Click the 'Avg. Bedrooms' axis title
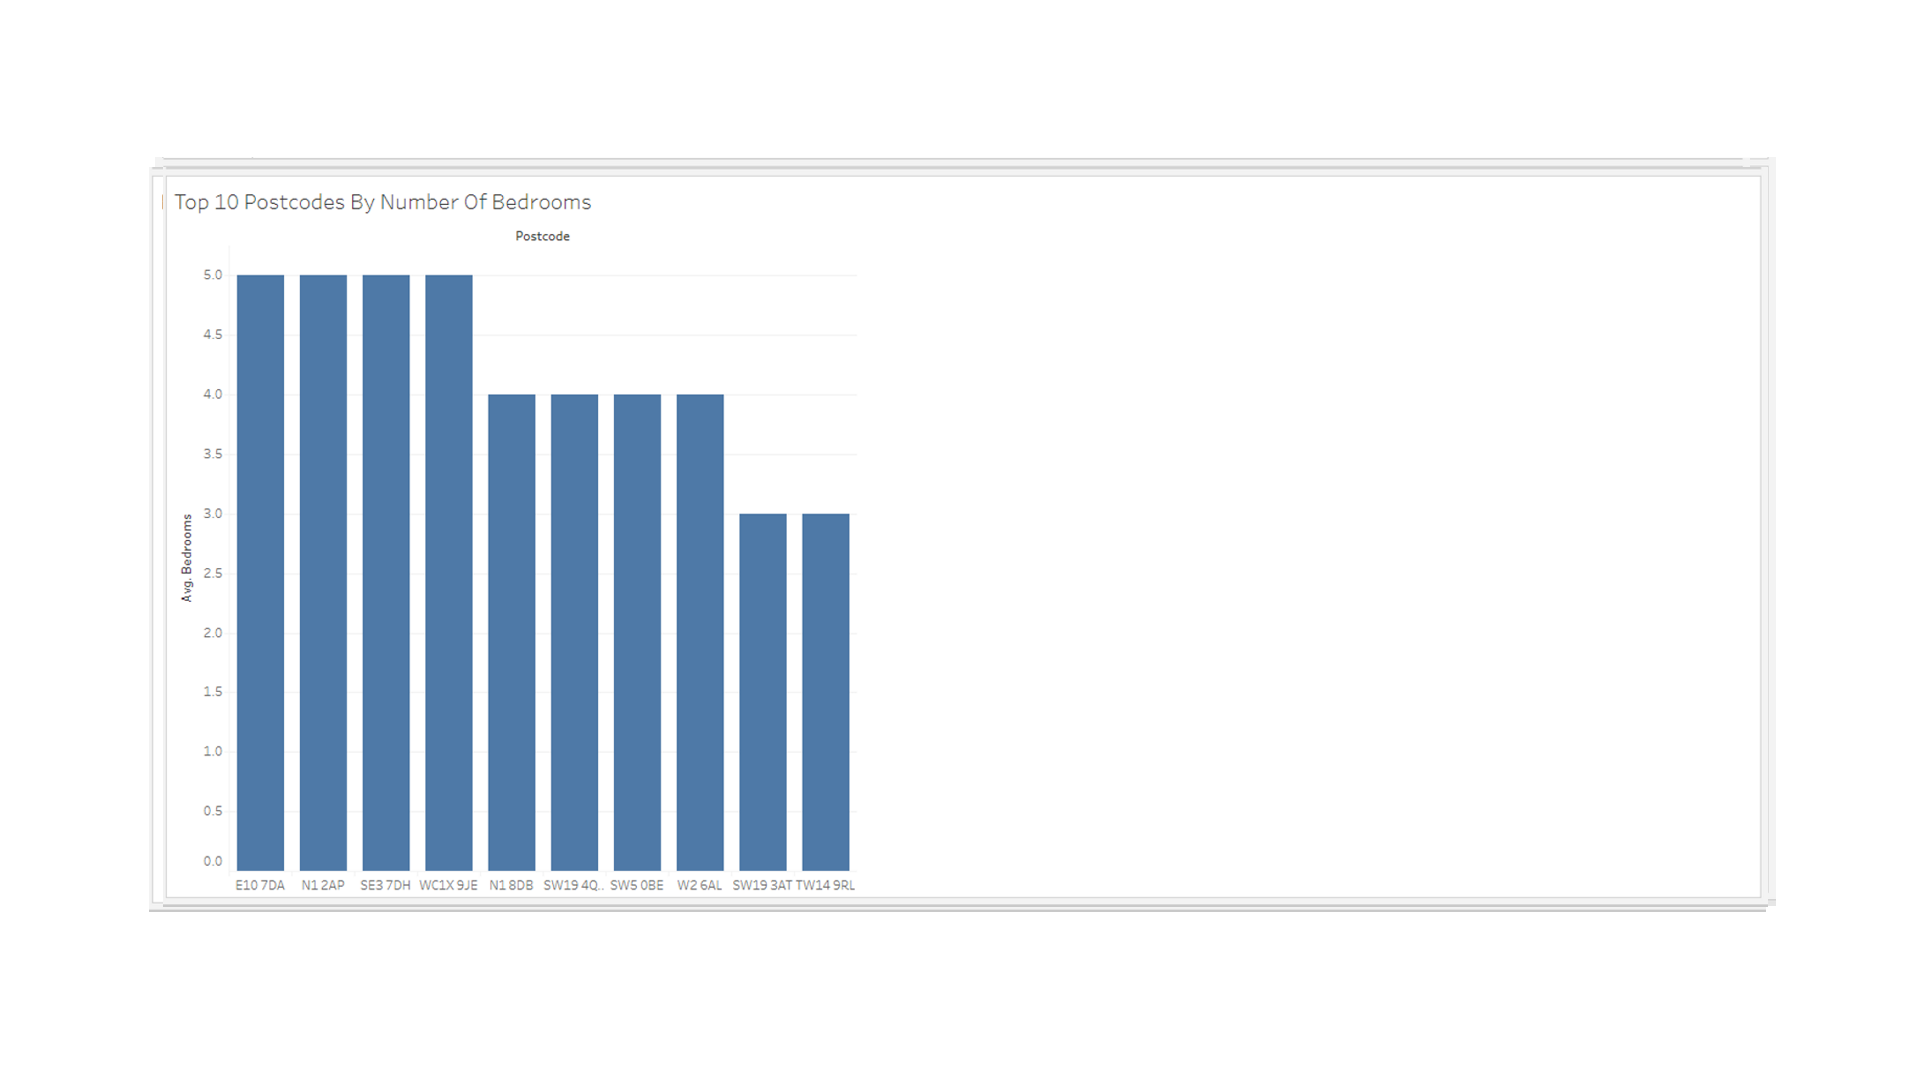The height and width of the screenshot is (1080, 1920). (x=186, y=558)
